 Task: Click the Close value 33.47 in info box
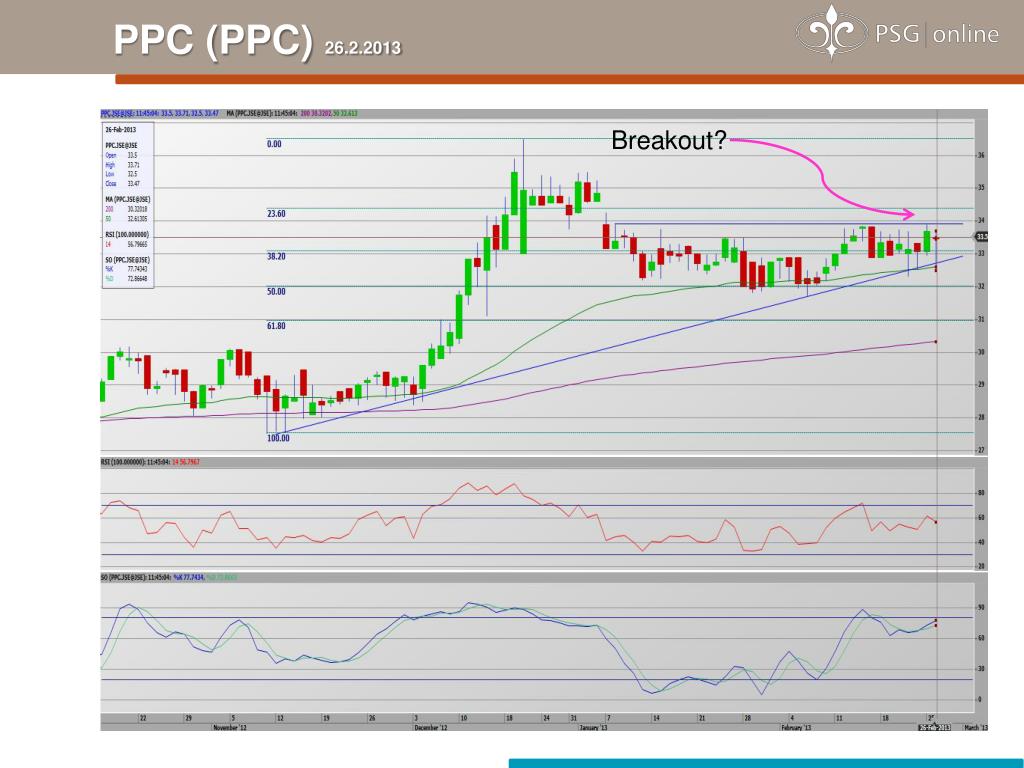pos(134,184)
